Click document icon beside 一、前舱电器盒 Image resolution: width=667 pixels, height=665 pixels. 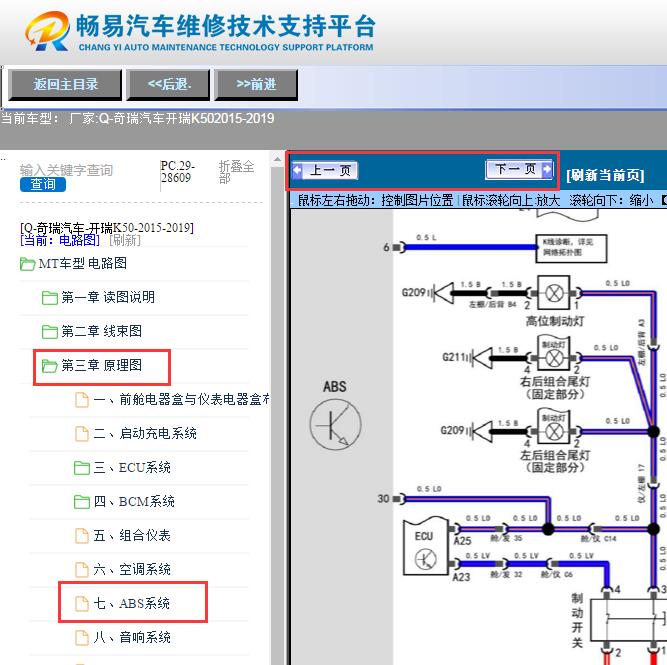[x=82, y=400]
